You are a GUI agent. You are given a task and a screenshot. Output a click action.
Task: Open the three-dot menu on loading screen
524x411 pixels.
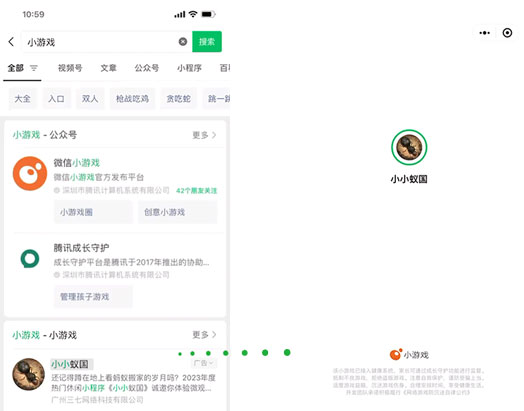point(485,33)
